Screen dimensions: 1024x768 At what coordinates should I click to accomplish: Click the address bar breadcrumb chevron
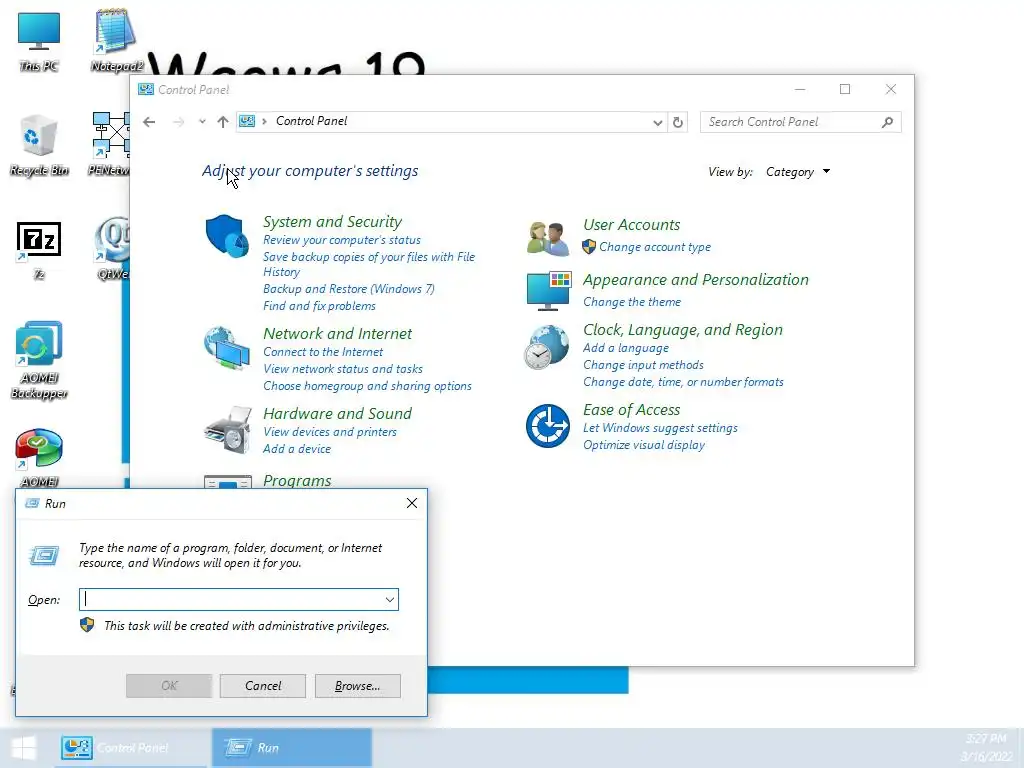click(264, 121)
